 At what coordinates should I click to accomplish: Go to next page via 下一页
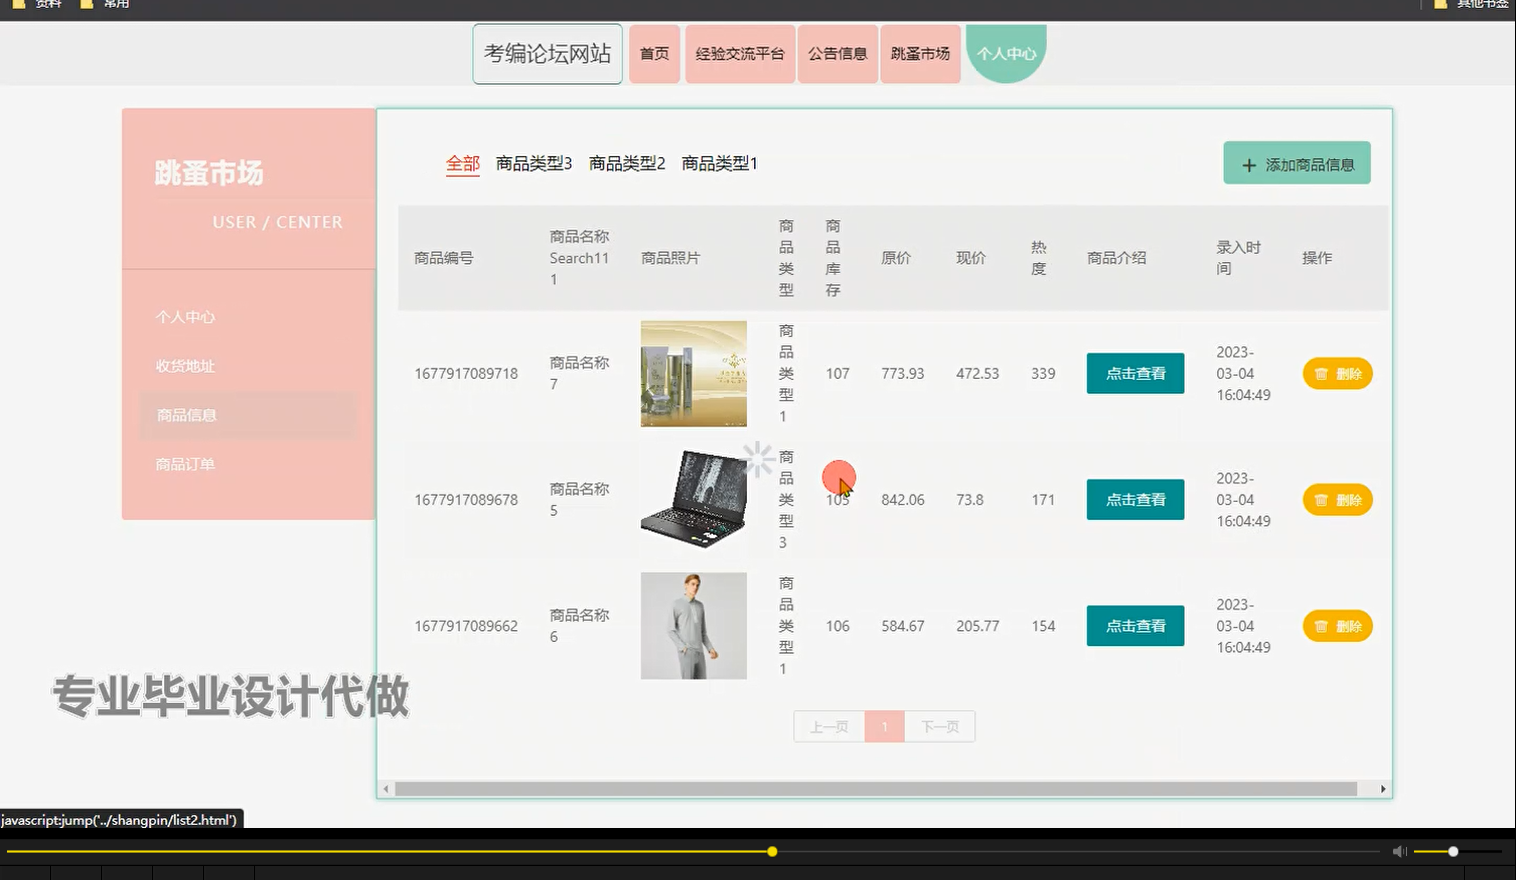point(938,726)
